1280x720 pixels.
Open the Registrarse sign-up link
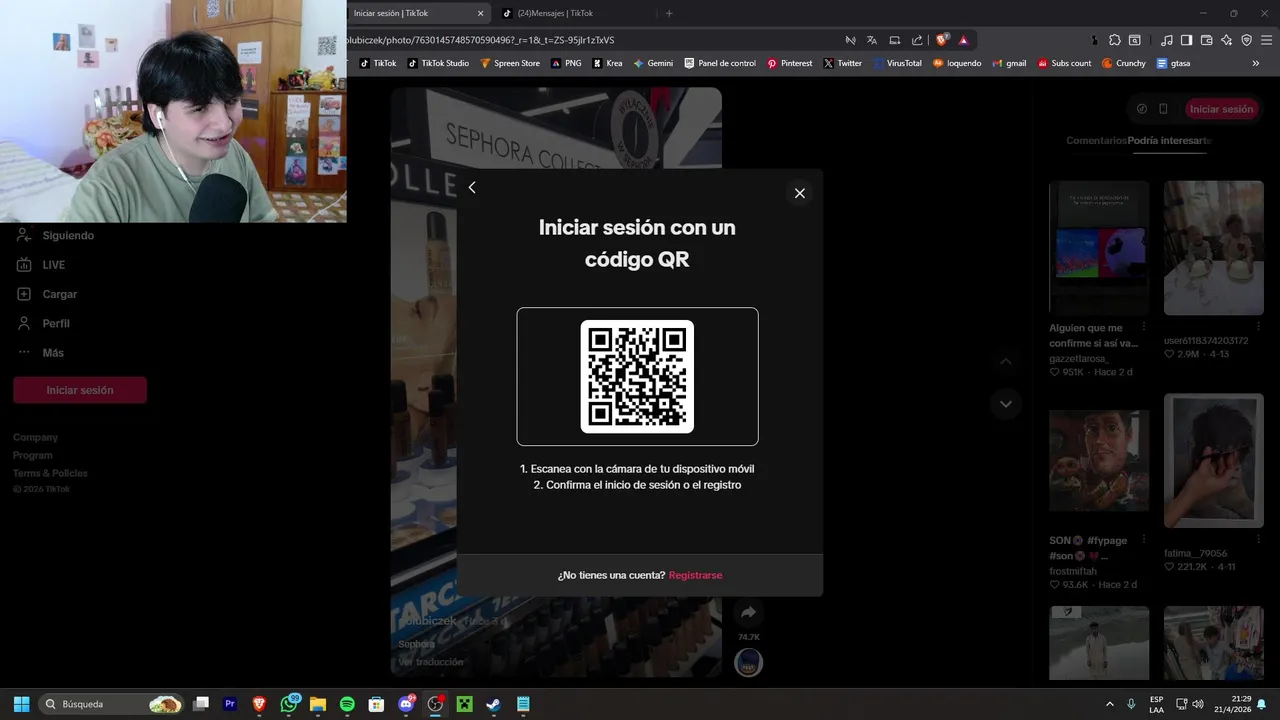pos(695,575)
